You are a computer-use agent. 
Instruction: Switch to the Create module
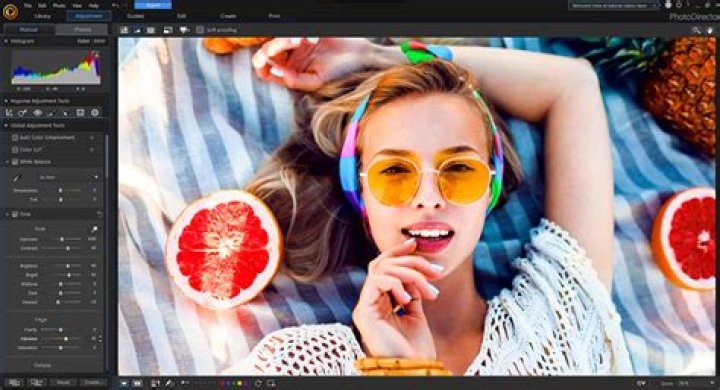click(x=228, y=16)
